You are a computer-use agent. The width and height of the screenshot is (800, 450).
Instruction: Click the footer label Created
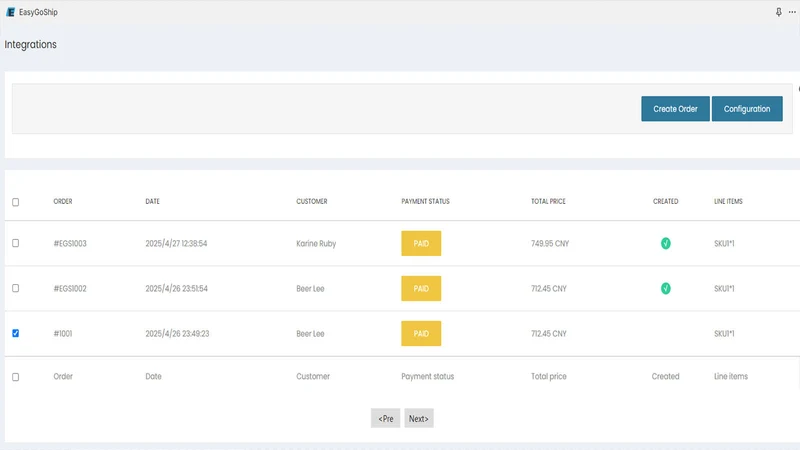665,376
